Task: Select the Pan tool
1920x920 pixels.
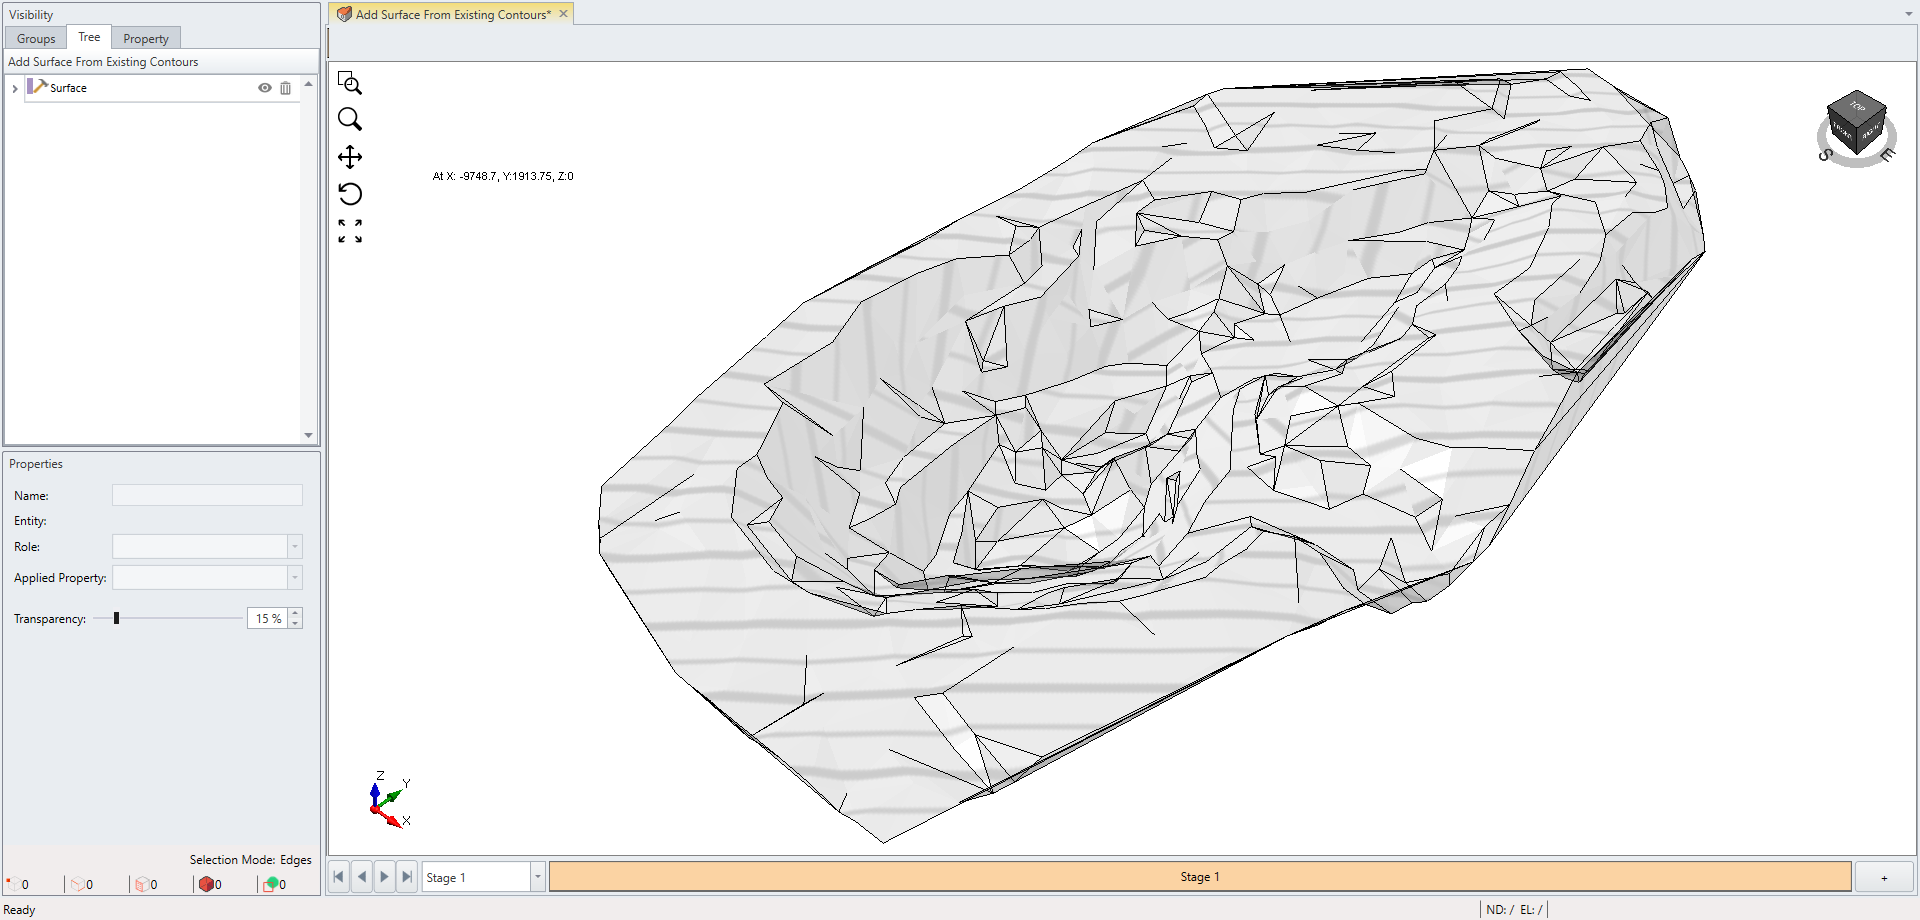Action: coord(350,156)
